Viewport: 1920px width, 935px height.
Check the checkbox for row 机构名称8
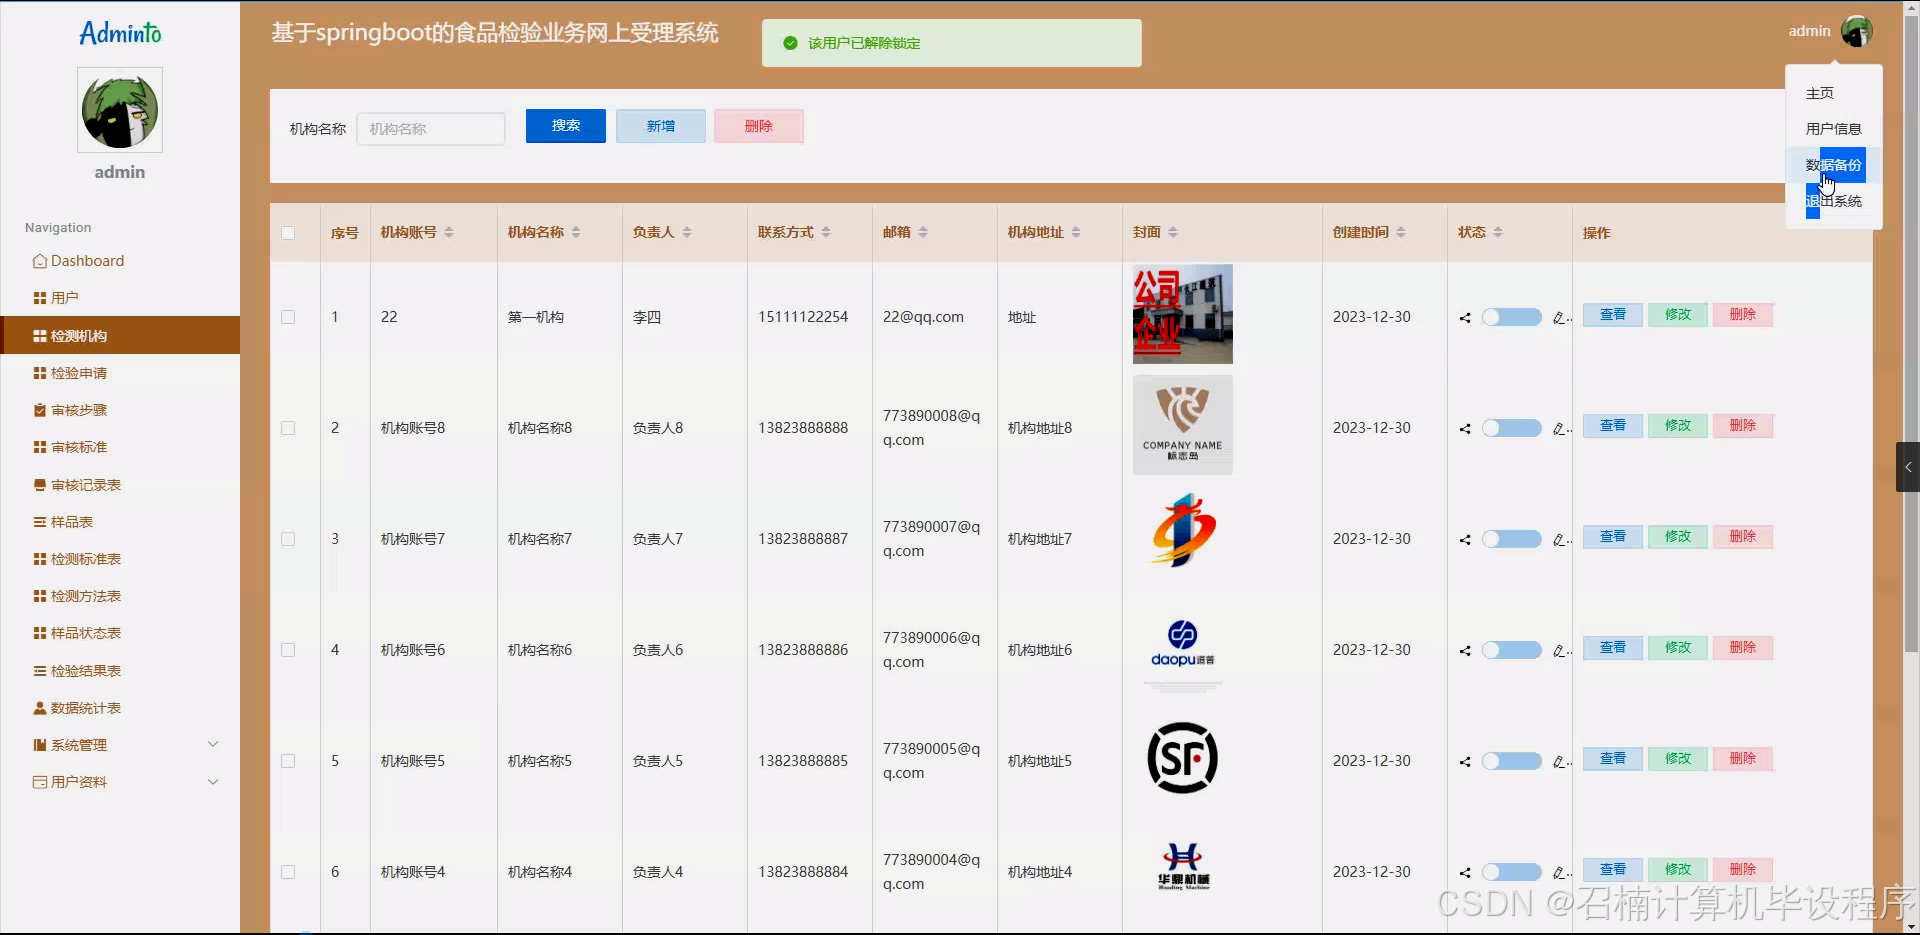pos(288,428)
